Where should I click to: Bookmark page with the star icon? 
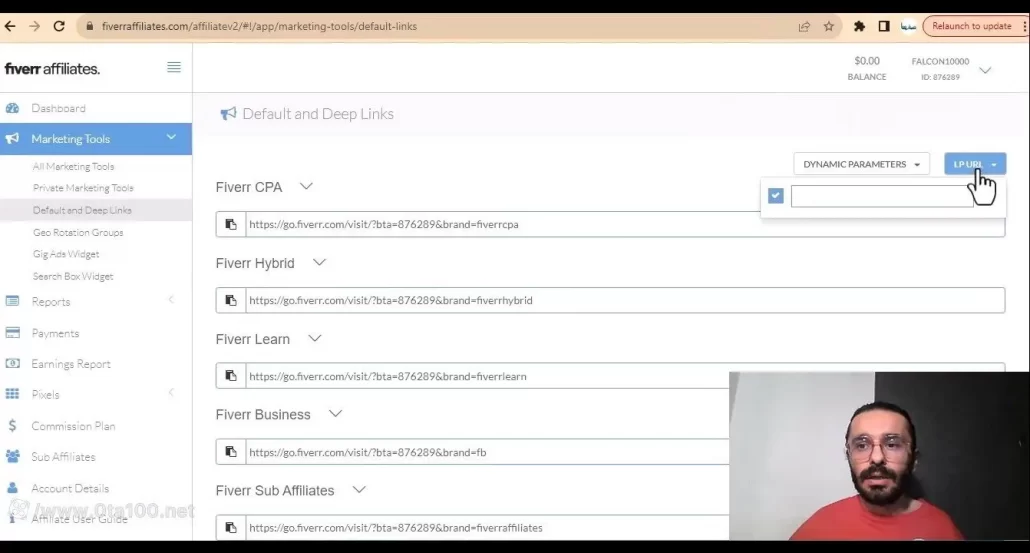coord(829,26)
